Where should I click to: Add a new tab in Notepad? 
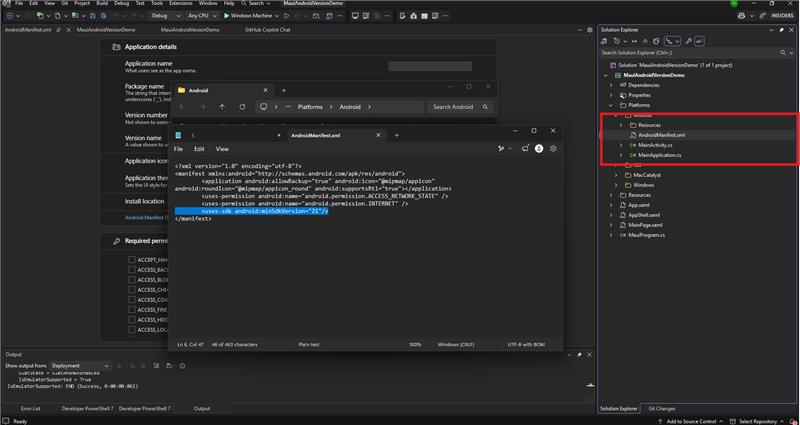(x=396, y=135)
